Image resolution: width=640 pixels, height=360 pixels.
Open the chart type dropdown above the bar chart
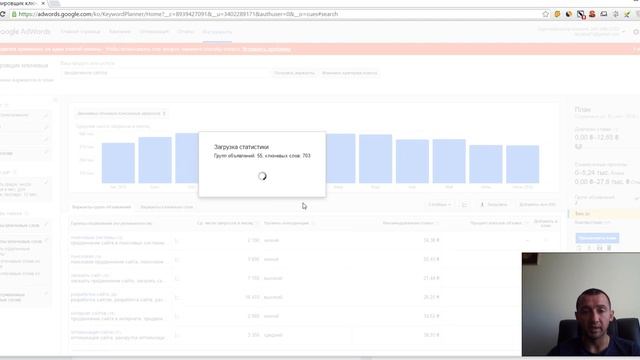(x=121, y=113)
